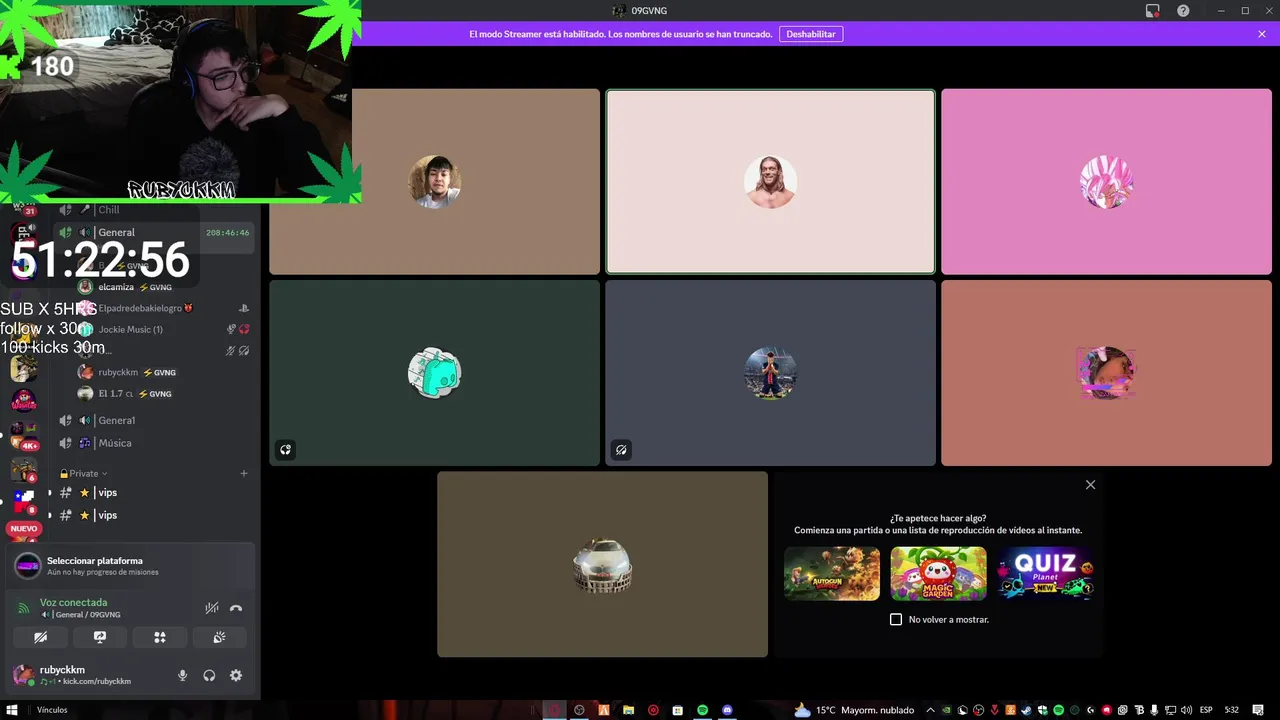Open the Chill voice channel
1280x720 pixels.
coord(155,210)
